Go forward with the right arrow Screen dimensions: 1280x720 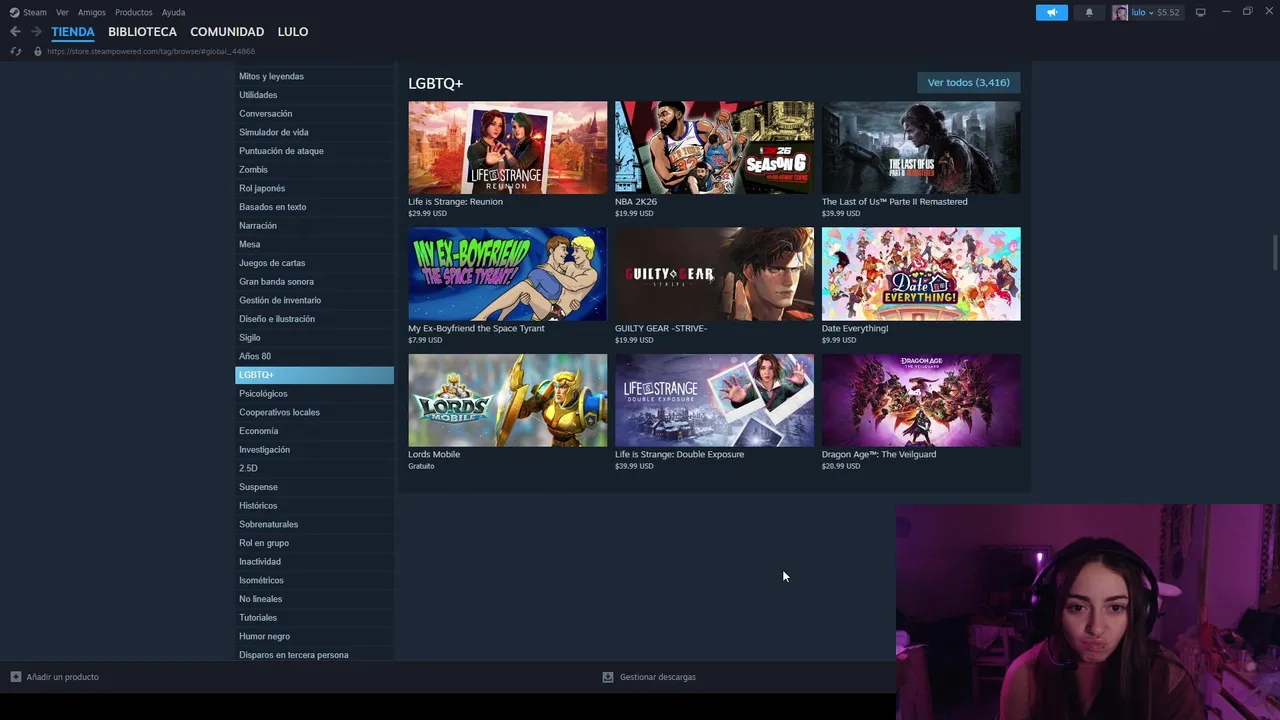click(36, 32)
